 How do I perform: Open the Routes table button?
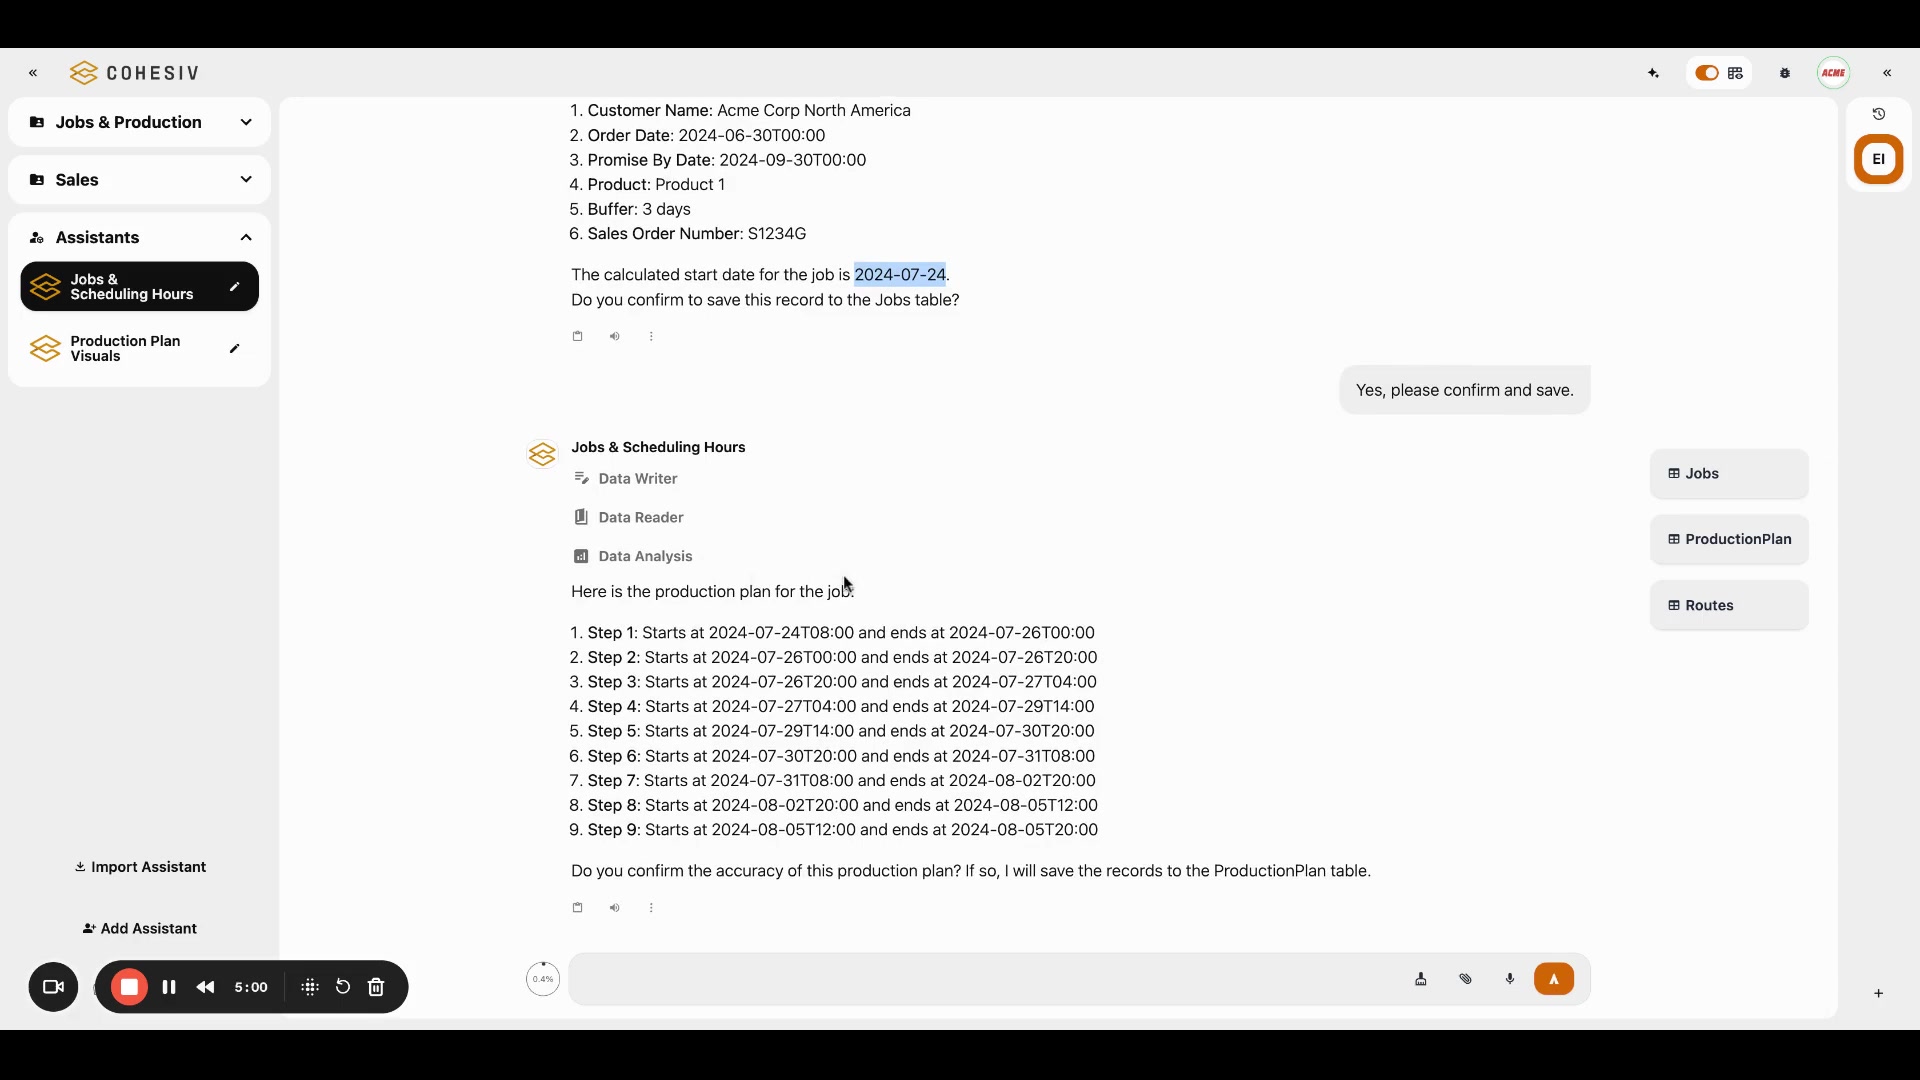point(1729,606)
